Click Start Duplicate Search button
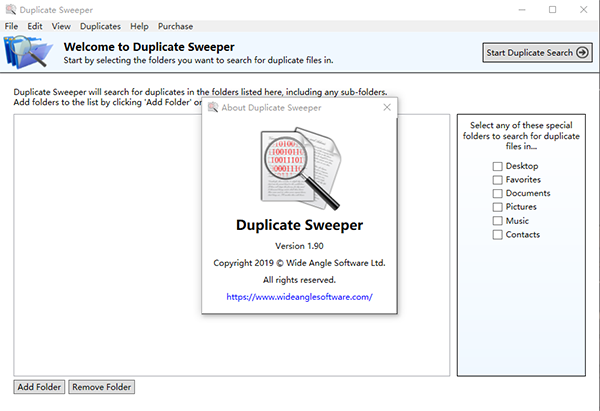600x411 pixels. tap(537, 52)
